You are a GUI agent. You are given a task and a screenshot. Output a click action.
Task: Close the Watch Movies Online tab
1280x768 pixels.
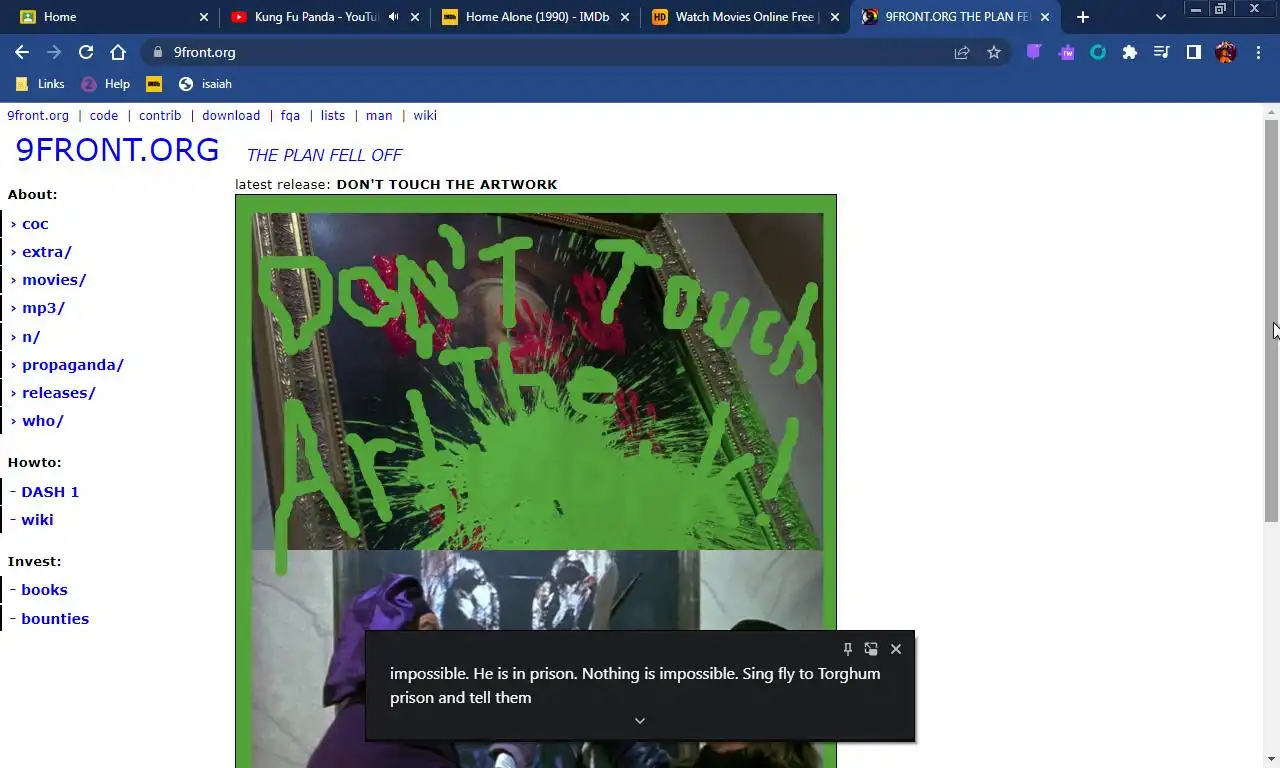(x=835, y=17)
